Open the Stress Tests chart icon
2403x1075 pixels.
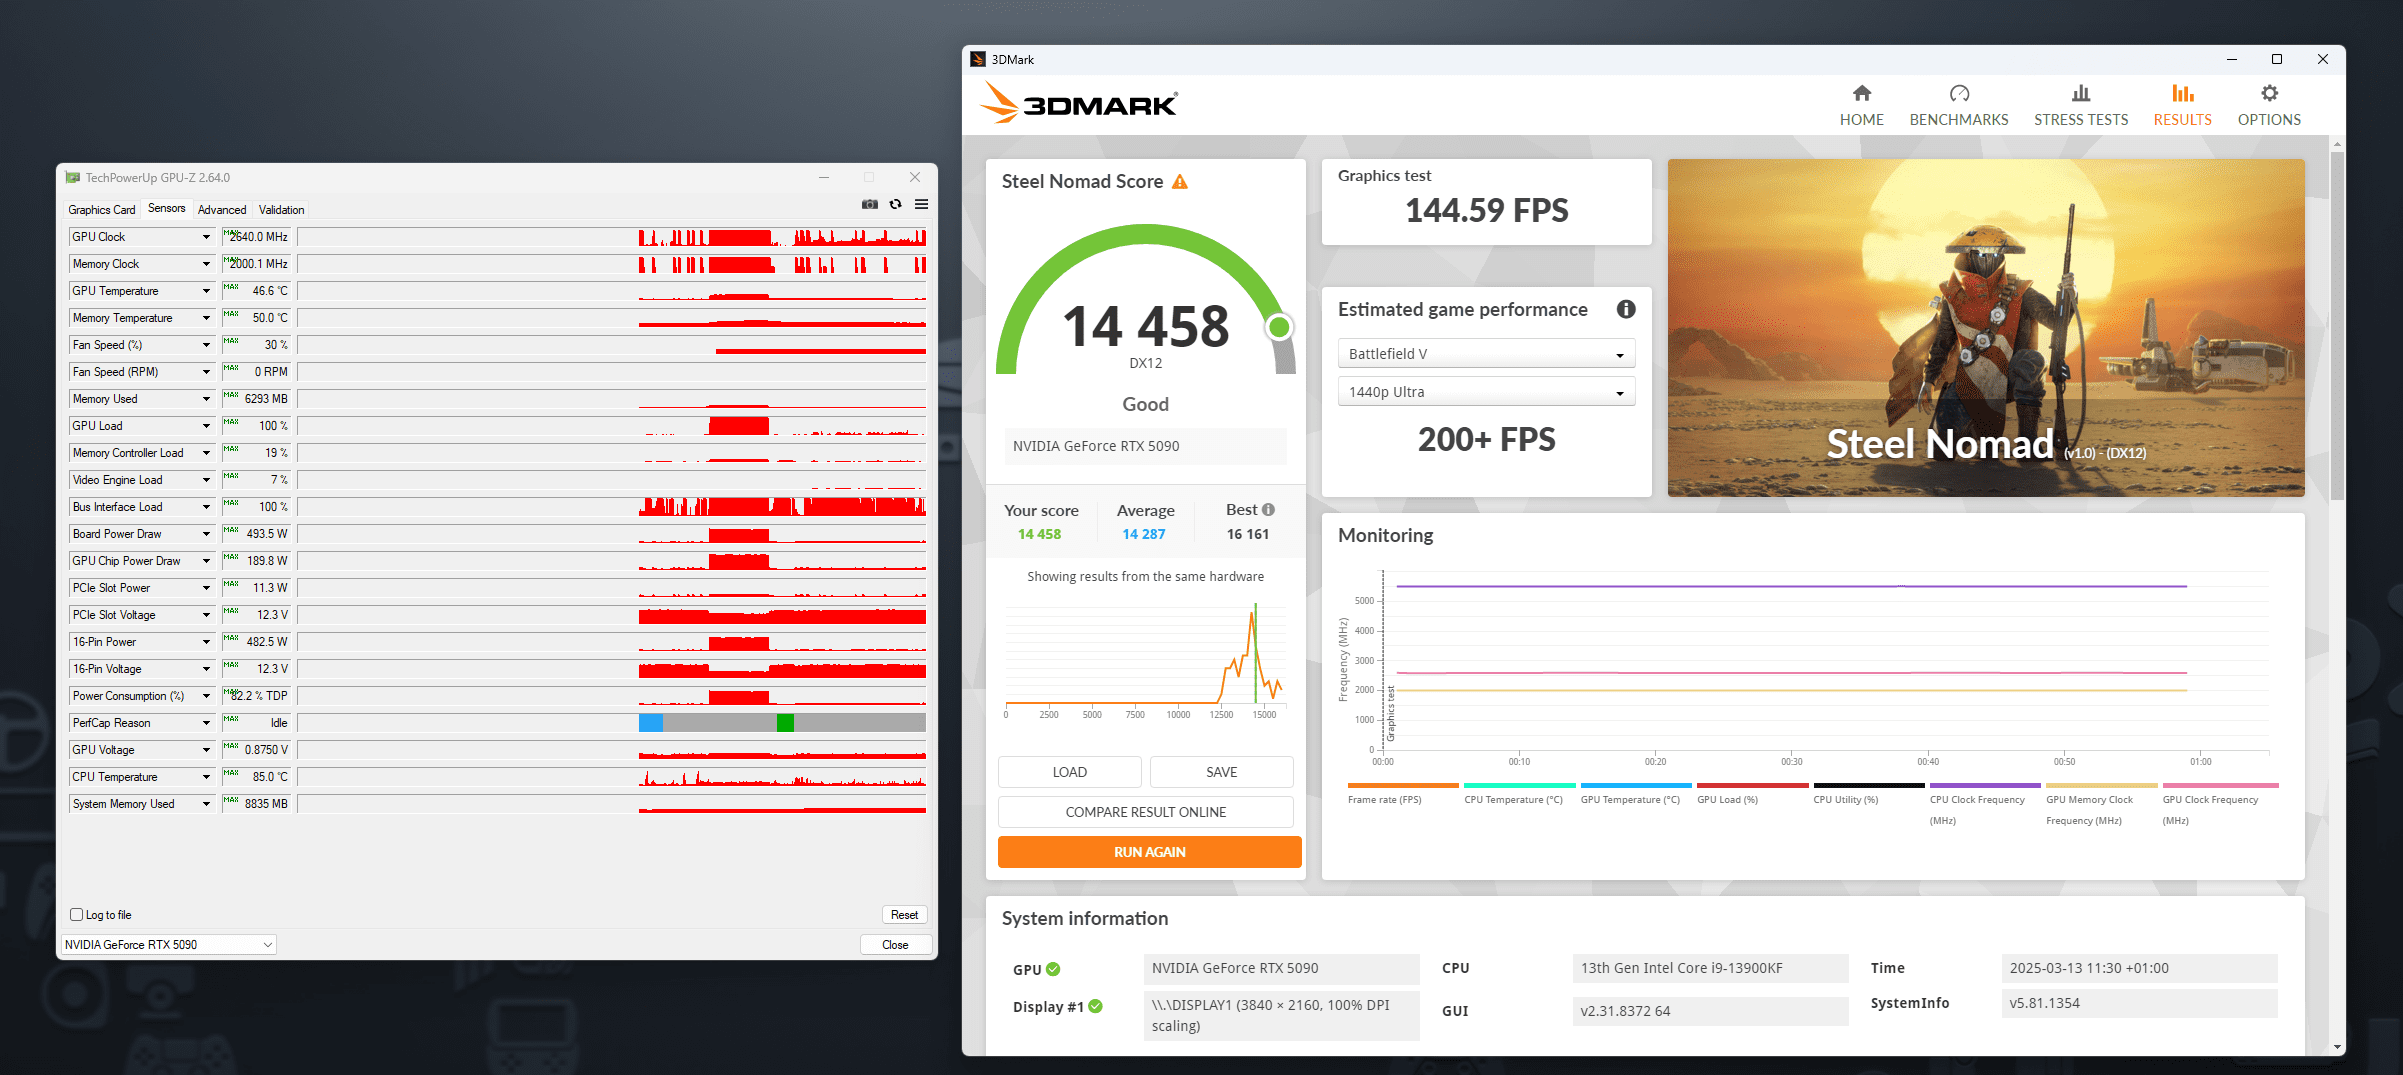coord(2081,94)
